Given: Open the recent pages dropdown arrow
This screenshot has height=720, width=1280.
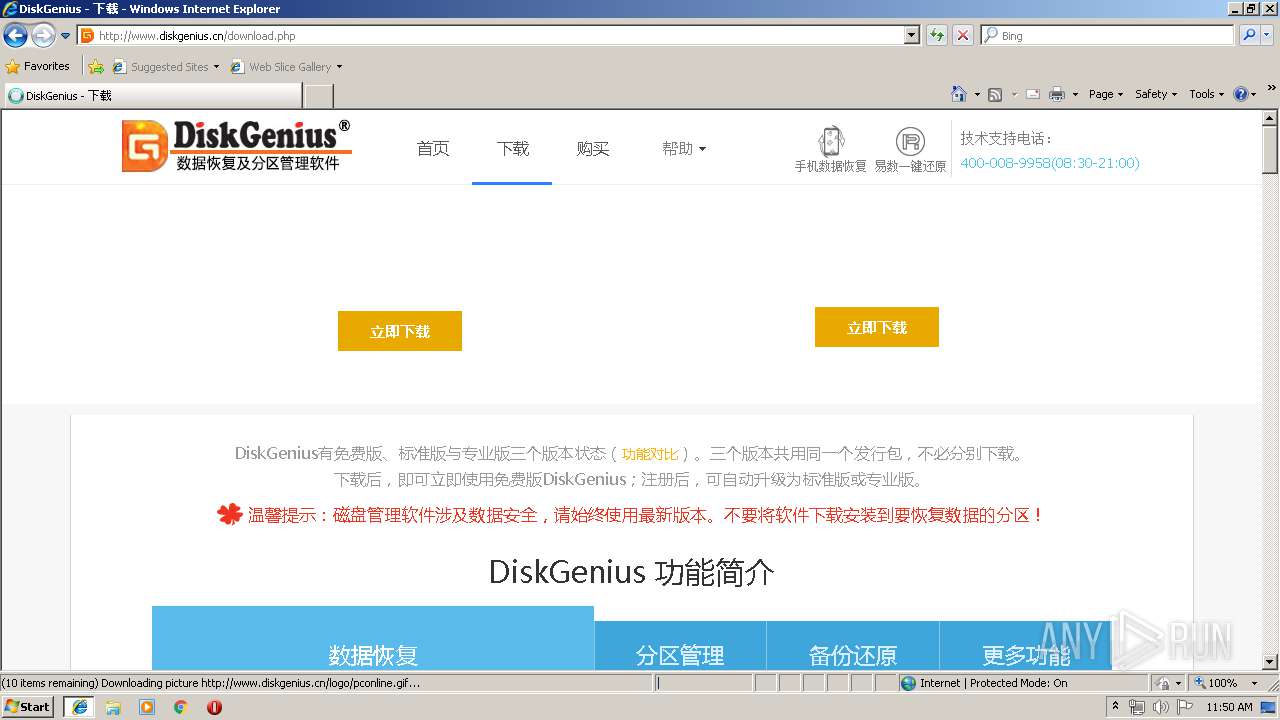Looking at the screenshot, I should [x=66, y=36].
